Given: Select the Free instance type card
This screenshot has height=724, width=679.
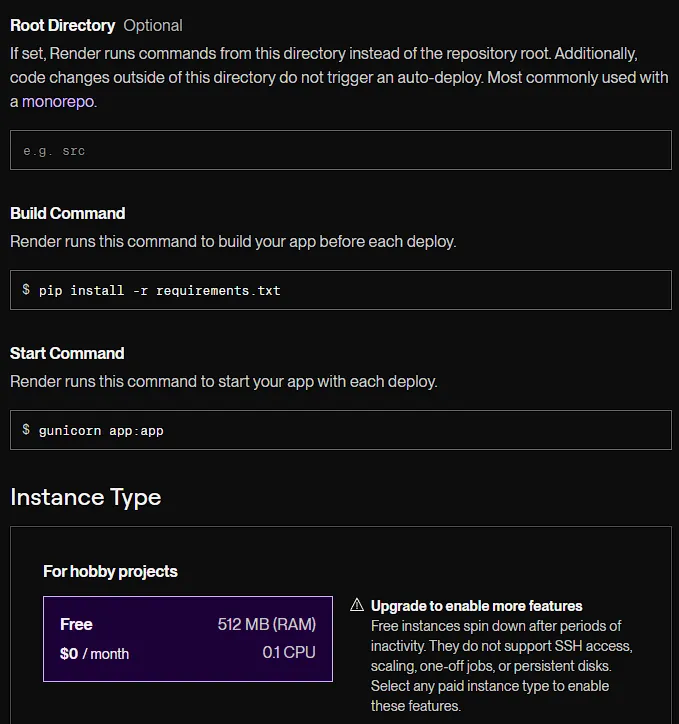Looking at the screenshot, I should pos(188,639).
